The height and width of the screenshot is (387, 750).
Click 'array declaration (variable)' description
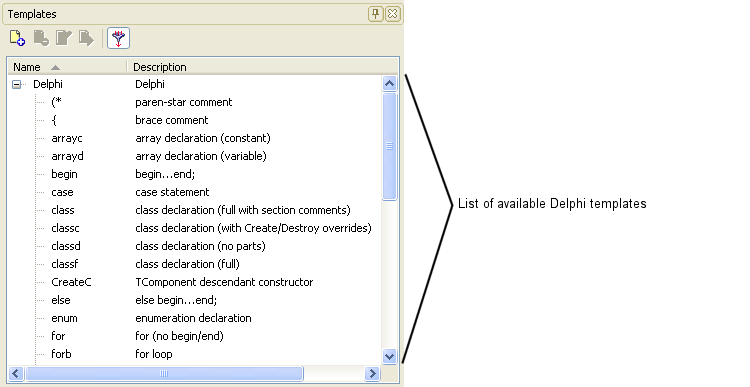click(x=201, y=156)
